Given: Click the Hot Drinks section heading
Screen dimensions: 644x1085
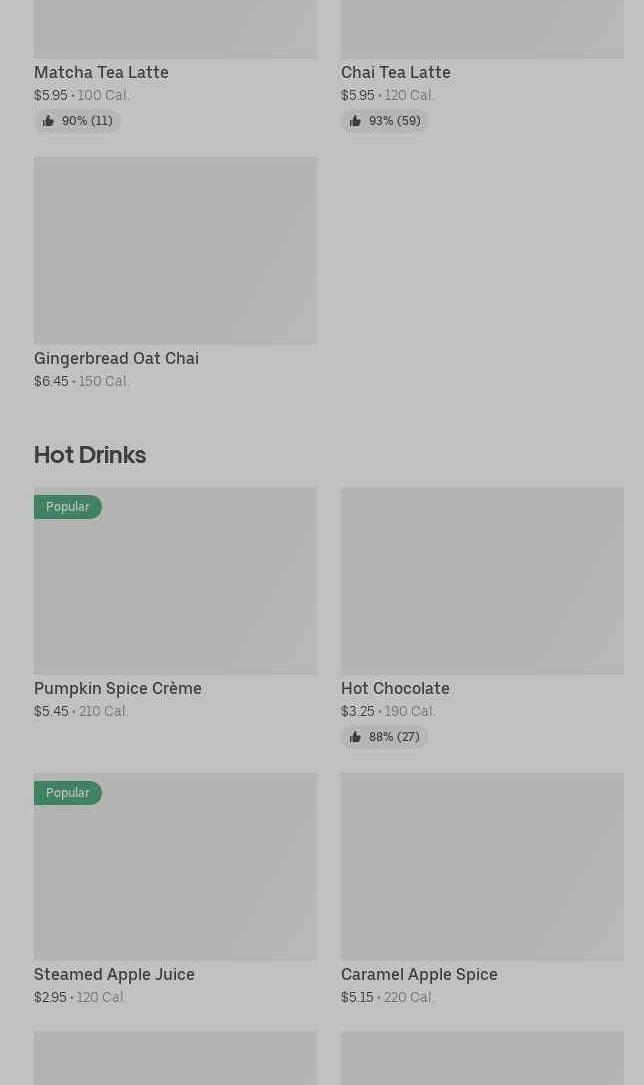Looking at the screenshot, I should pyautogui.click(x=90, y=455).
